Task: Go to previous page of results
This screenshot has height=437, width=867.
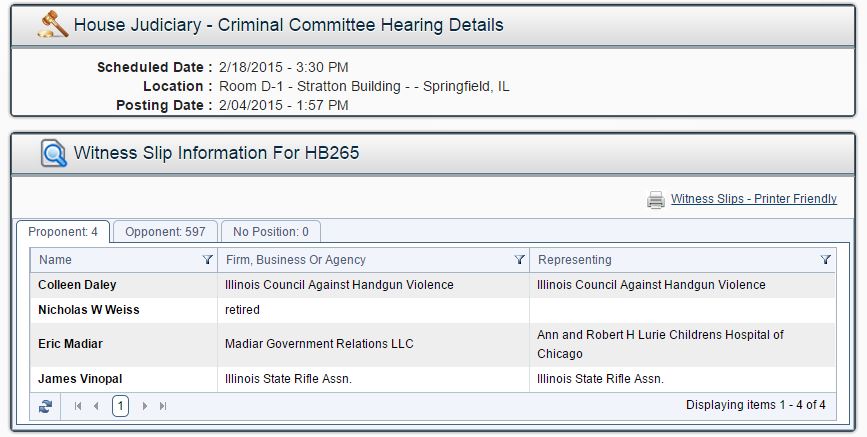Action: click(x=96, y=406)
